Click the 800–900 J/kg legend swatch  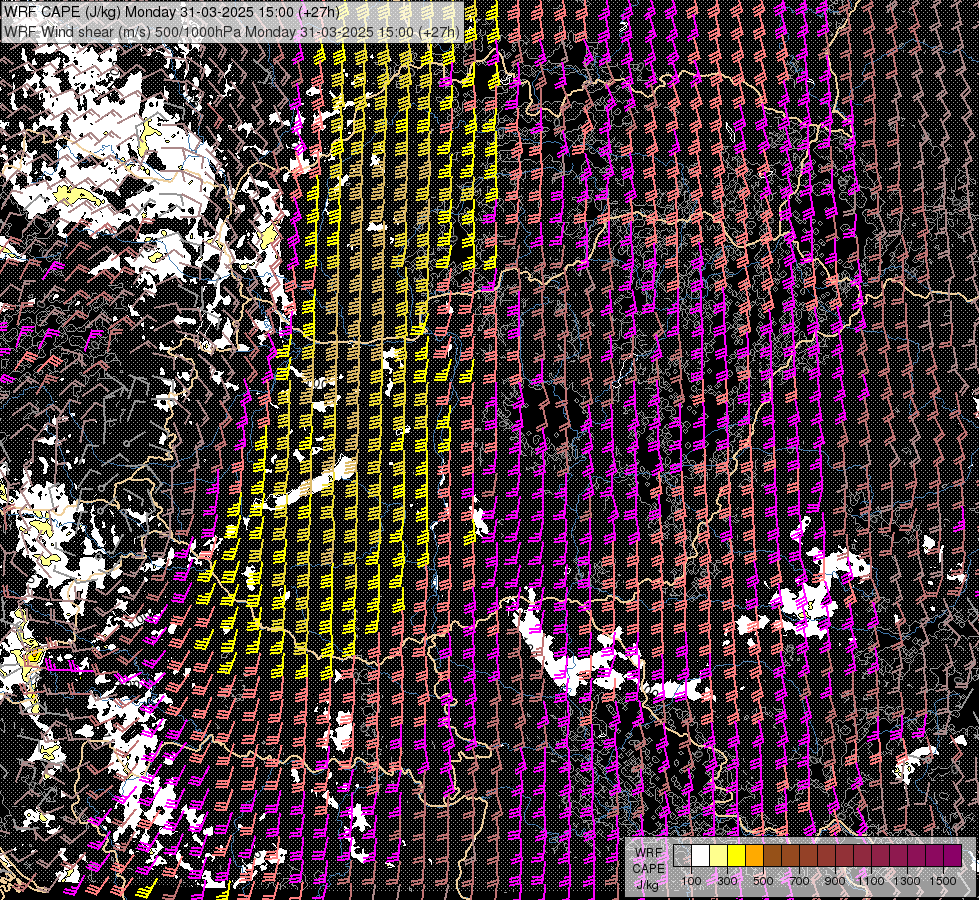pyautogui.click(x=827, y=856)
